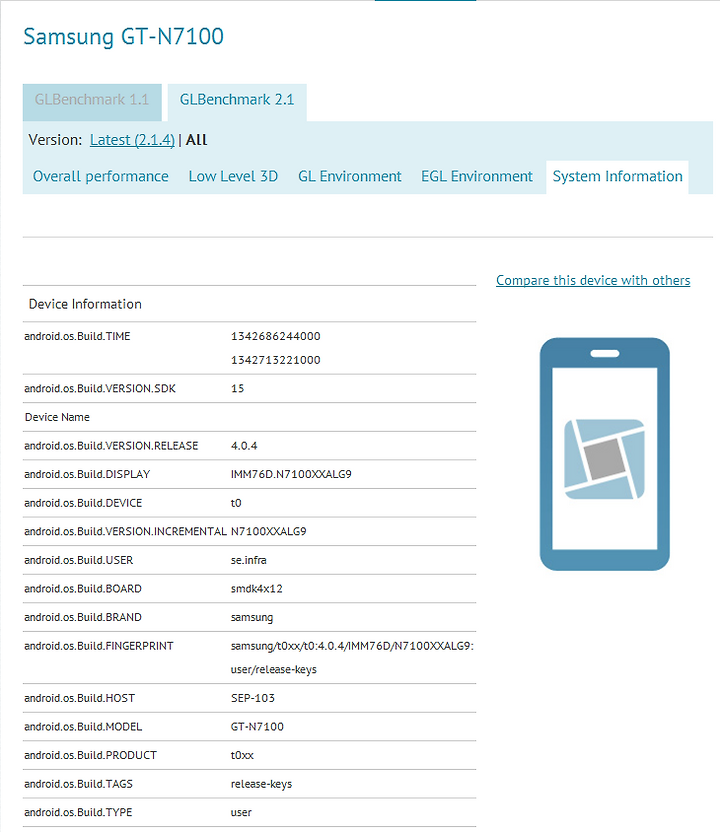Click the android.os.Build.PRODUCT label
The width and height of the screenshot is (720, 832).
pyautogui.click(x=91, y=756)
